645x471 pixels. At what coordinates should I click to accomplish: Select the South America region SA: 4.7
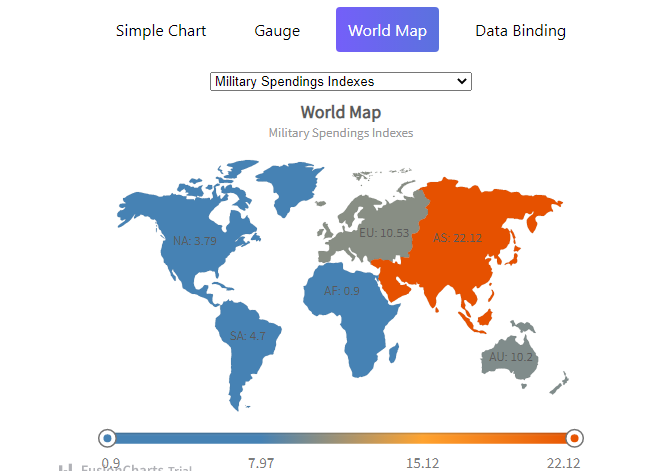coord(247,336)
